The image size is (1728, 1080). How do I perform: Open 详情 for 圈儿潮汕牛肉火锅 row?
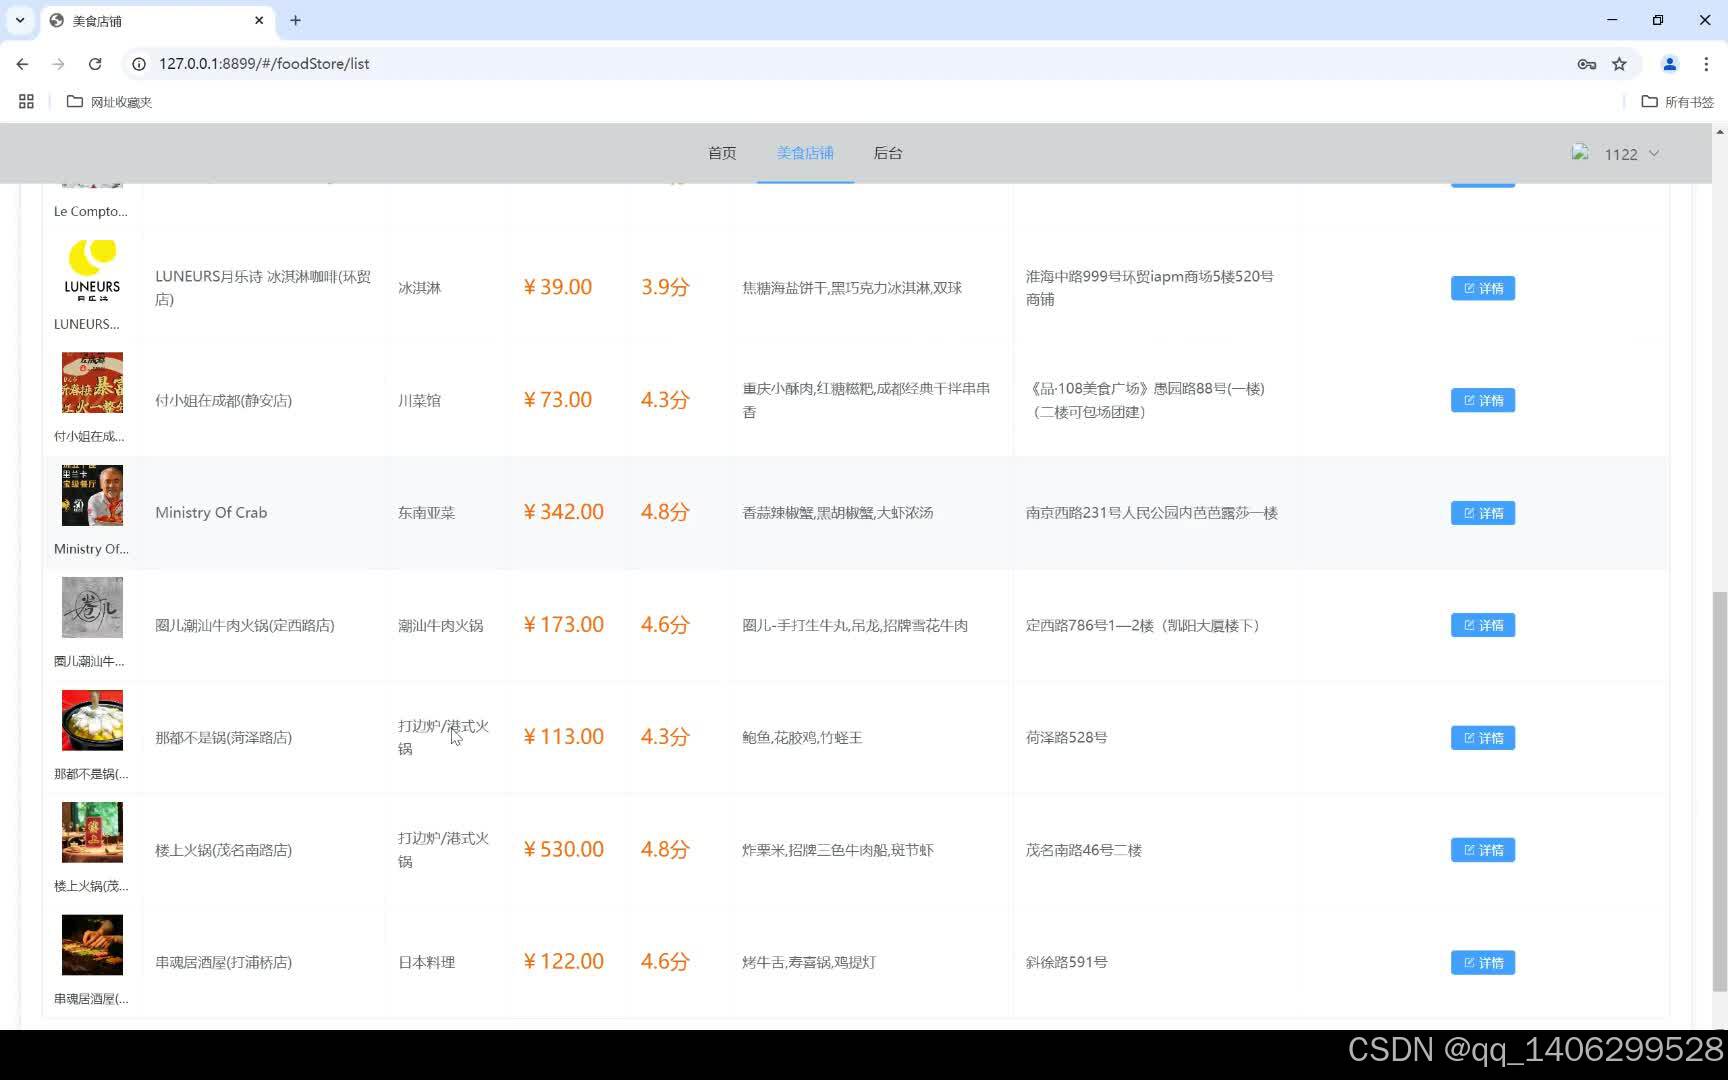(1482, 625)
